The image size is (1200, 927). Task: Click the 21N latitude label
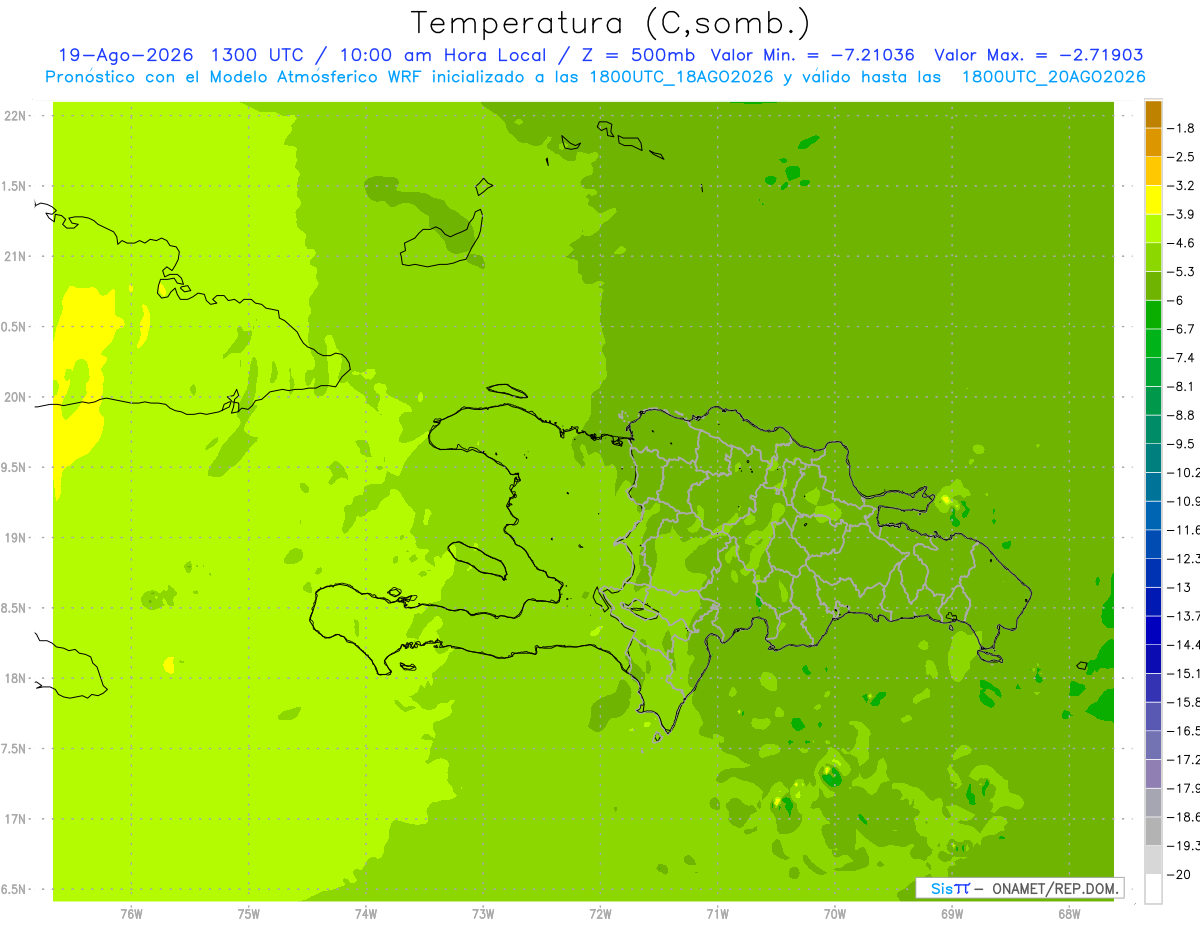pos(15,257)
